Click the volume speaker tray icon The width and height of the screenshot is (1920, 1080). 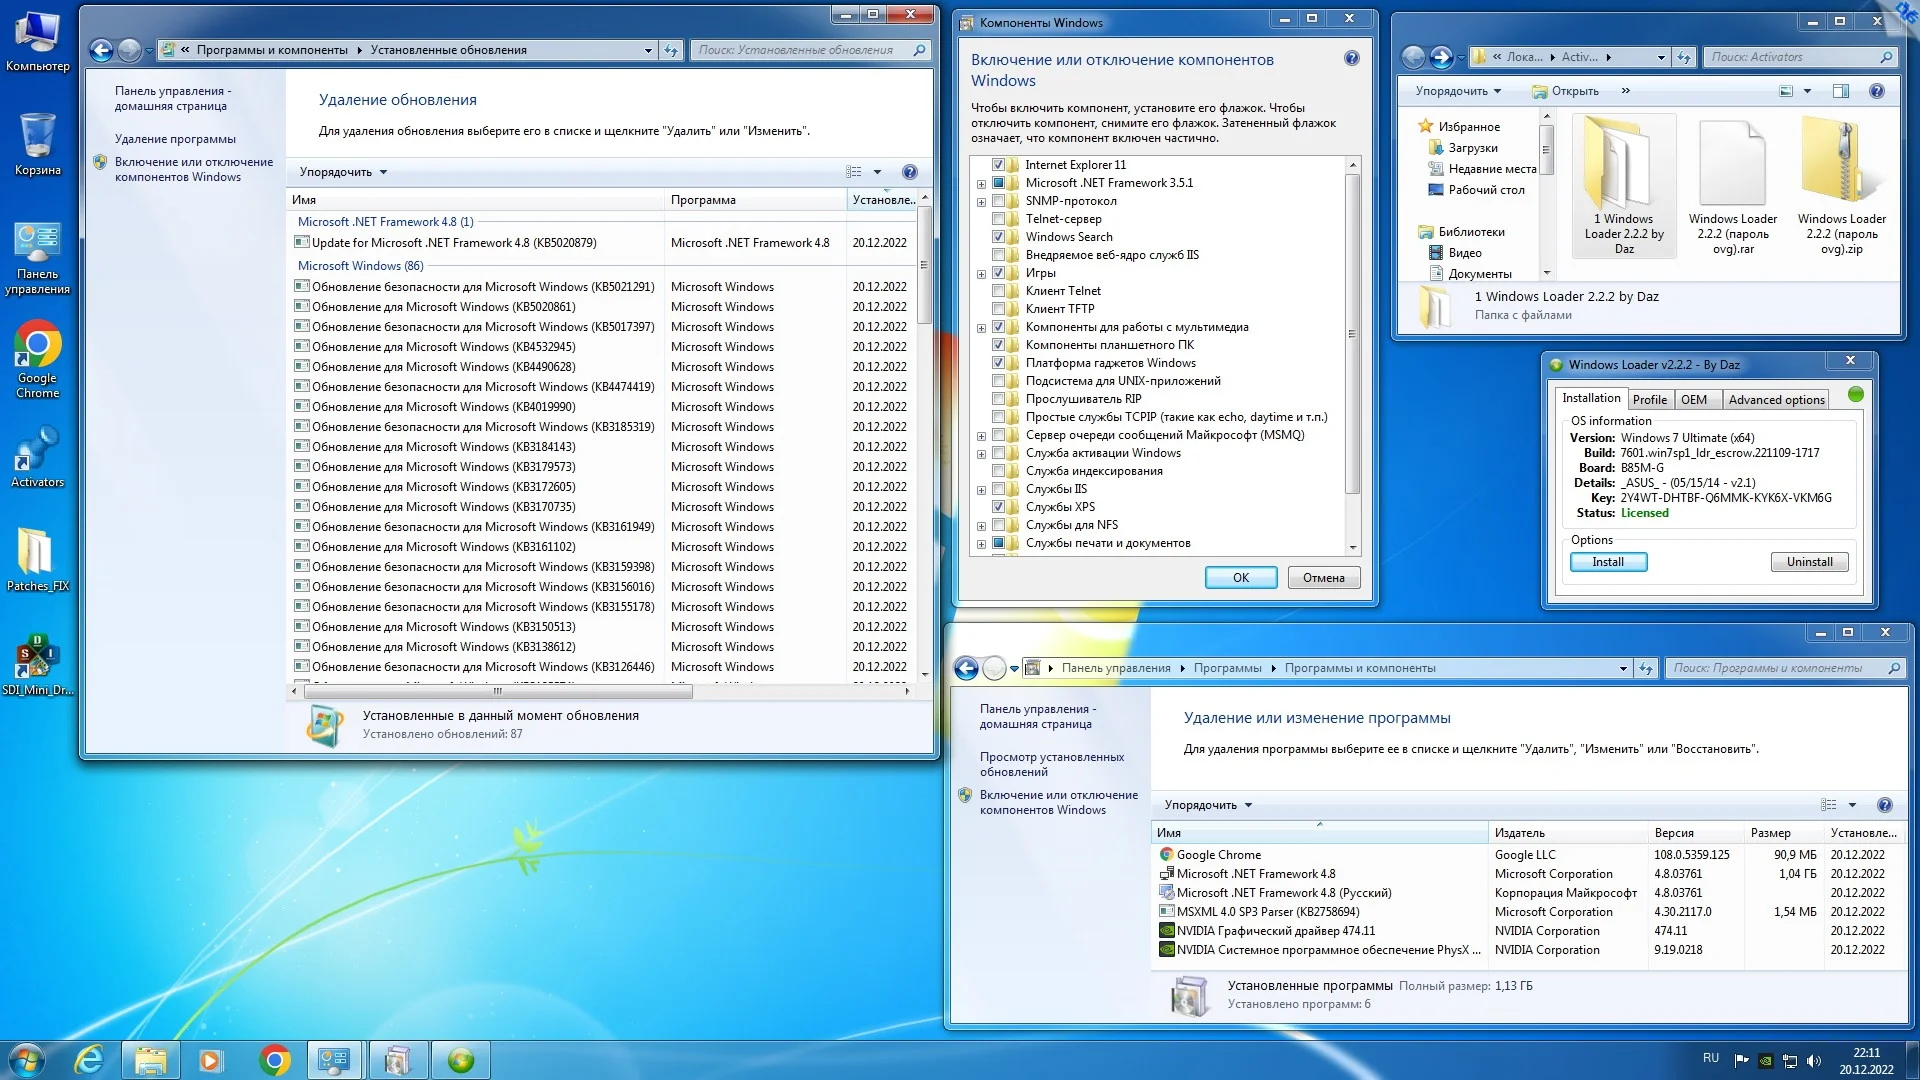[1815, 1060]
